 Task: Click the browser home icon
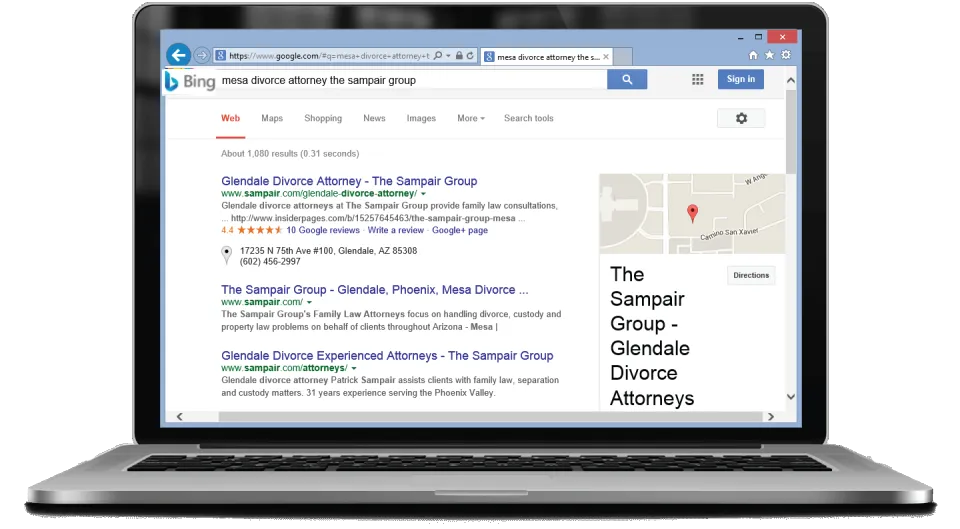(x=753, y=55)
